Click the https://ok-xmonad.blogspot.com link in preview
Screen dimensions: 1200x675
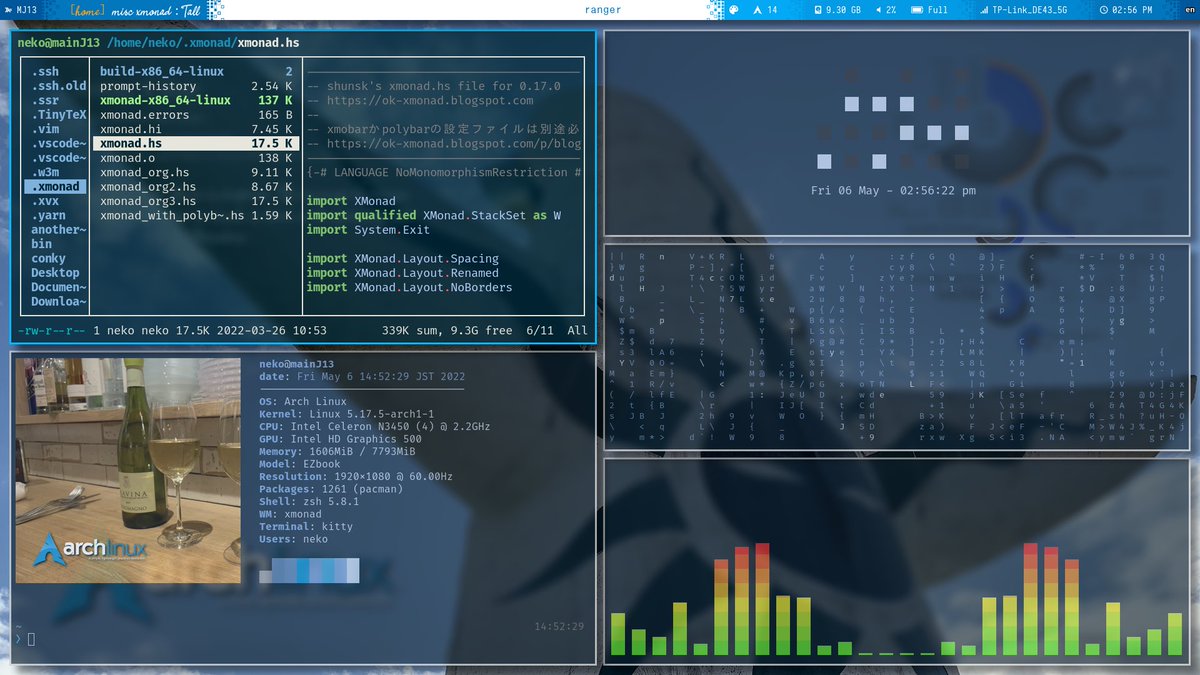click(430, 101)
